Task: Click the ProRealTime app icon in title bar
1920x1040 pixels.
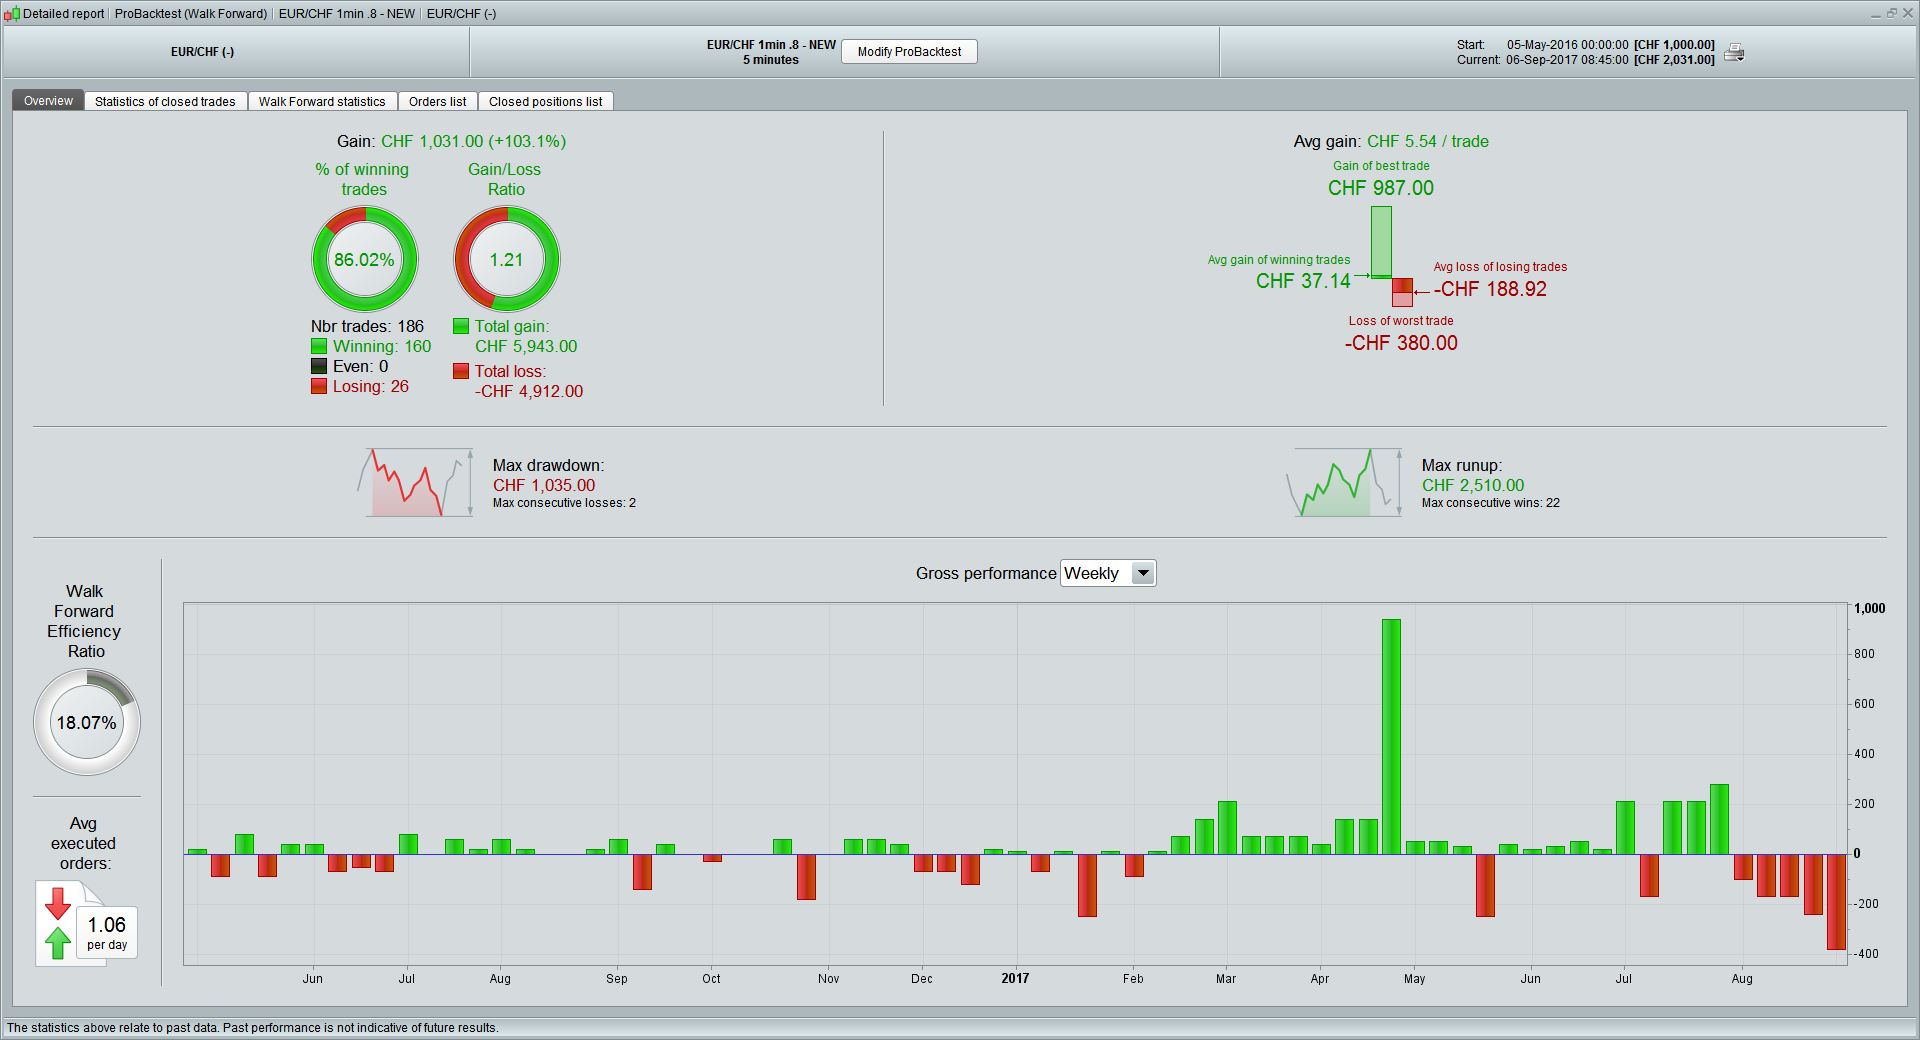Action: coord(12,14)
